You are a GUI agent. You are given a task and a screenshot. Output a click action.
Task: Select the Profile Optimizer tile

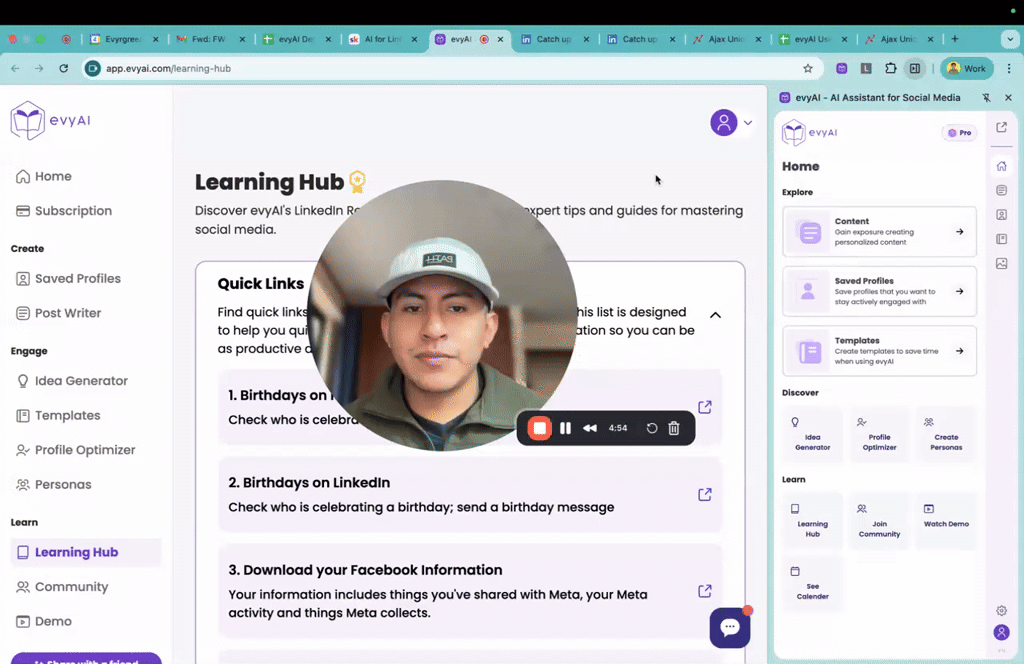[879, 433]
